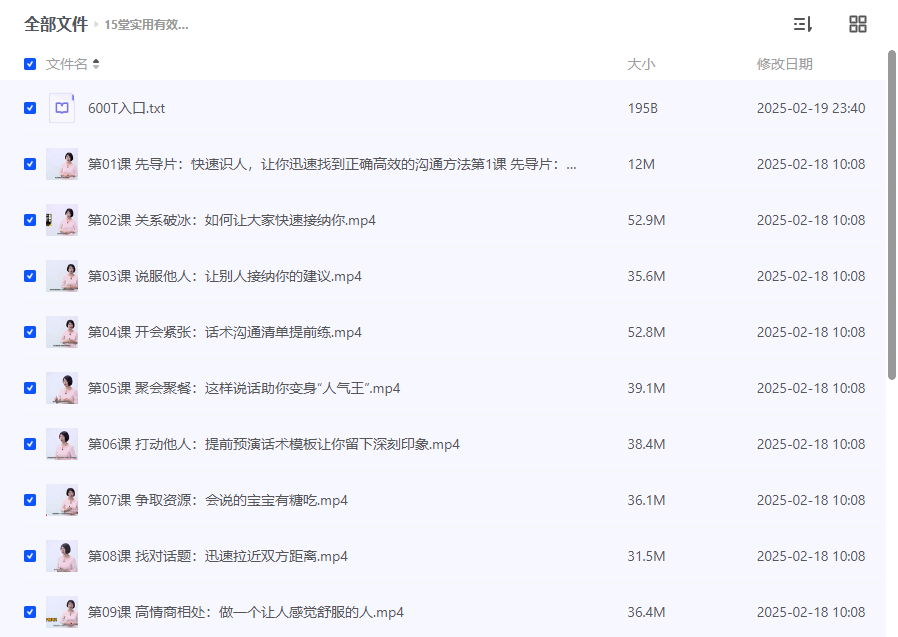Viewport: 898px width, 637px height.
Task: Click the 第02课 video thumbnail
Action: (62, 220)
